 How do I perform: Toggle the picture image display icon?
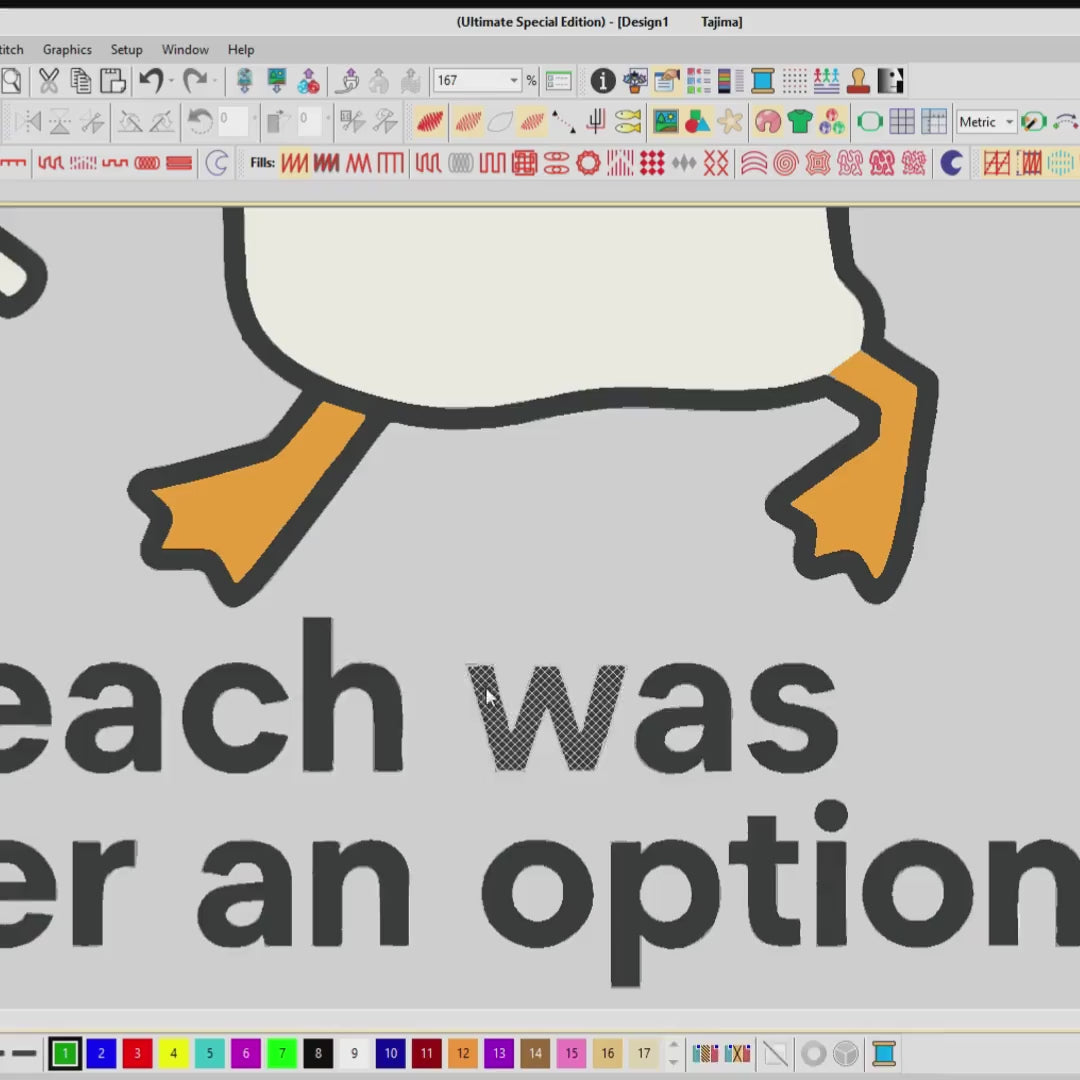pyautogui.click(x=665, y=122)
